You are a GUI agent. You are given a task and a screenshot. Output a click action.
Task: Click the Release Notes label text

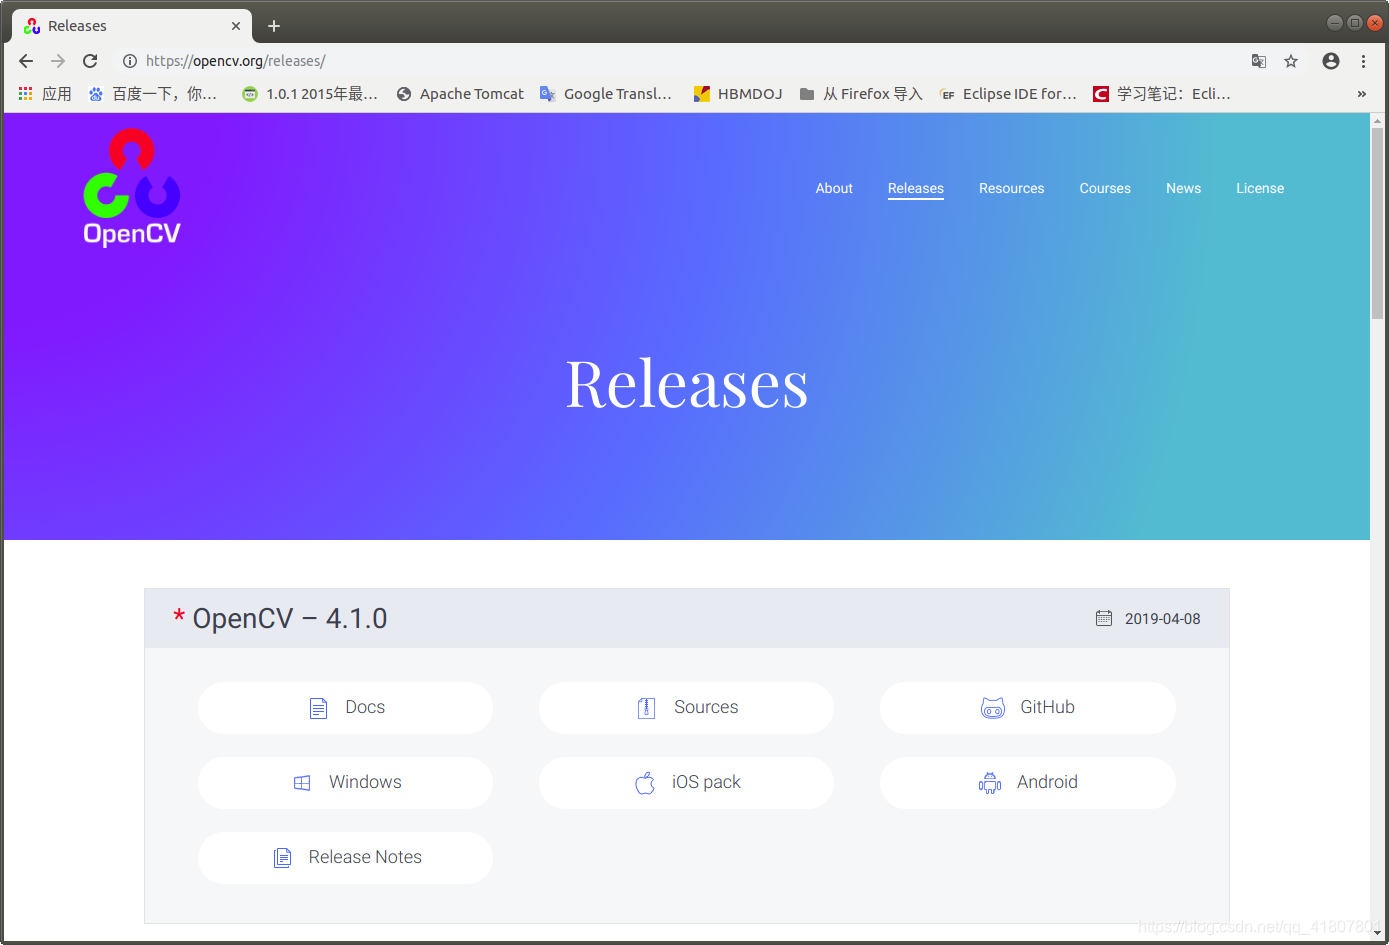[365, 857]
